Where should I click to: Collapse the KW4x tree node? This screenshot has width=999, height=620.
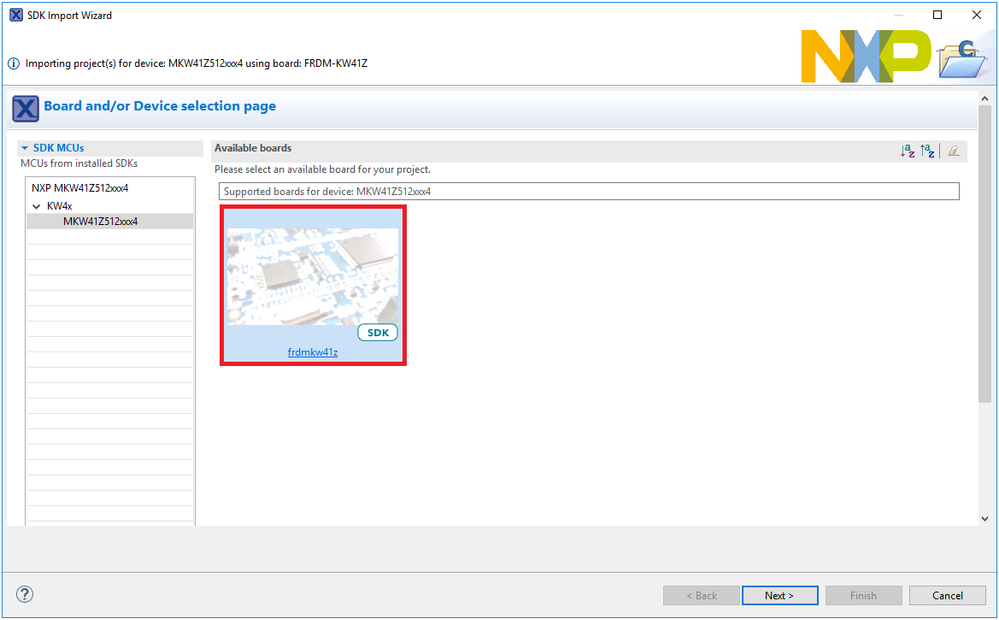point(36,206)
